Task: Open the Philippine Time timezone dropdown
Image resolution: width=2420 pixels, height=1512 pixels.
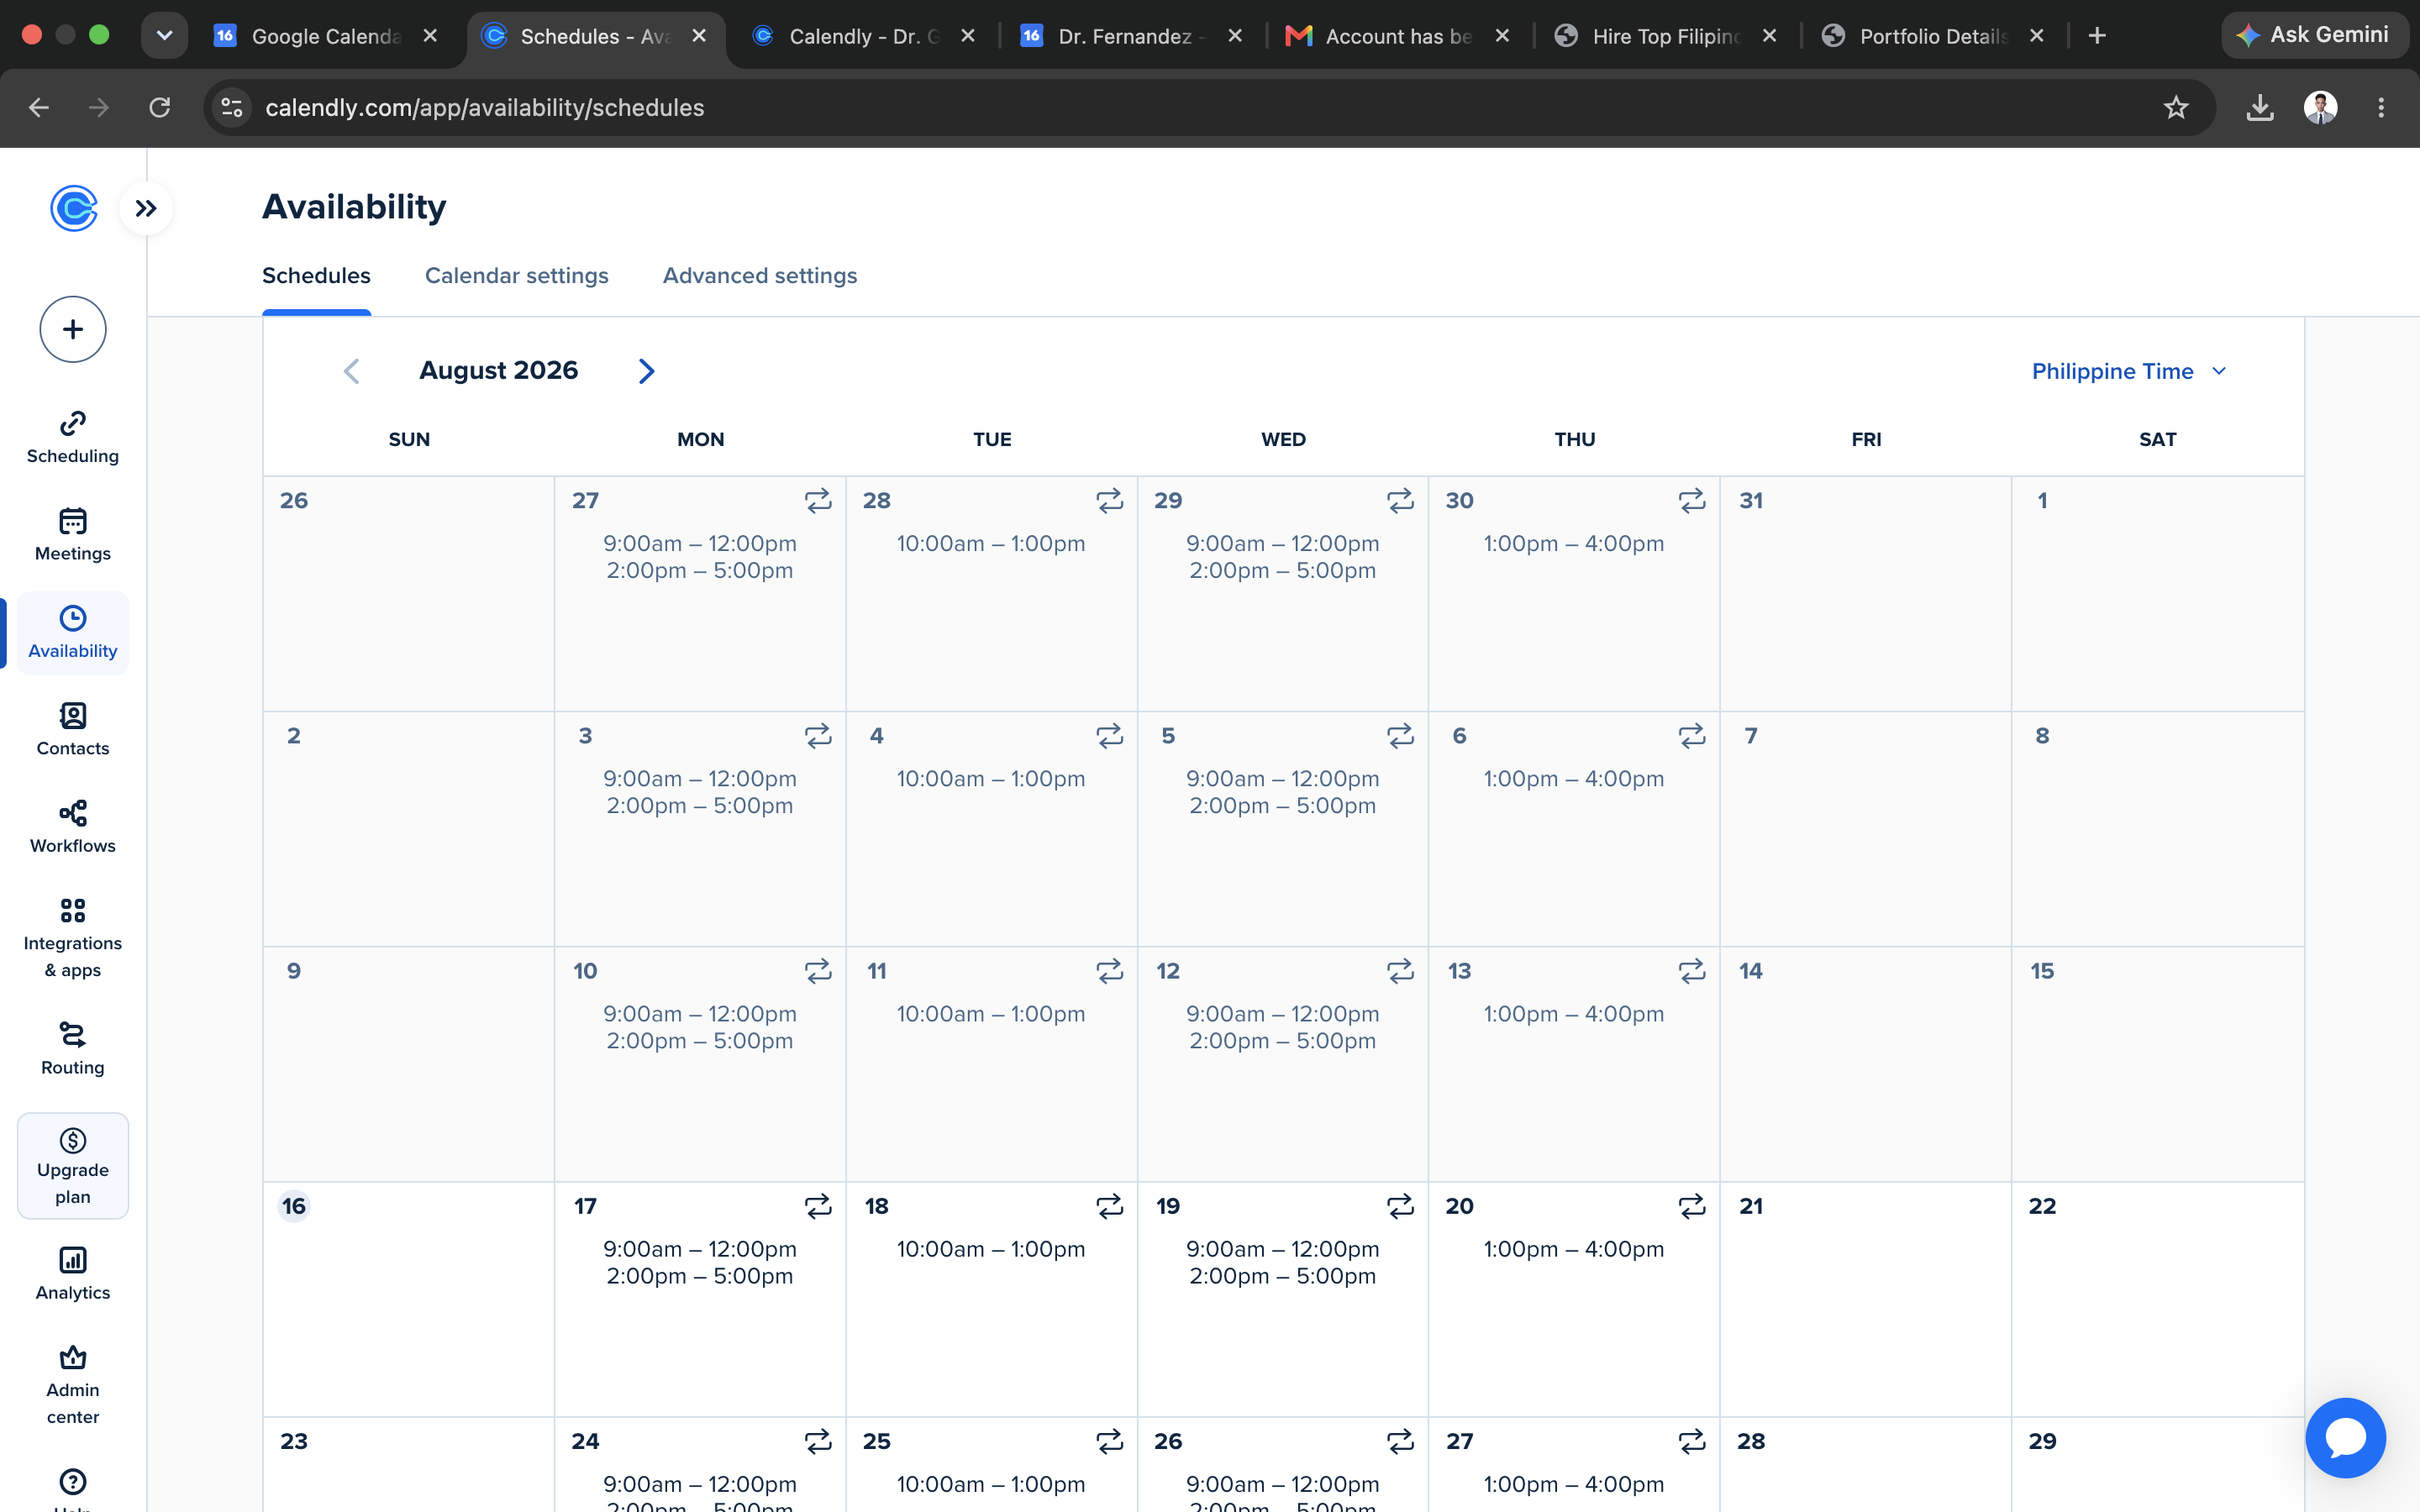Action: coord(2129,371)
